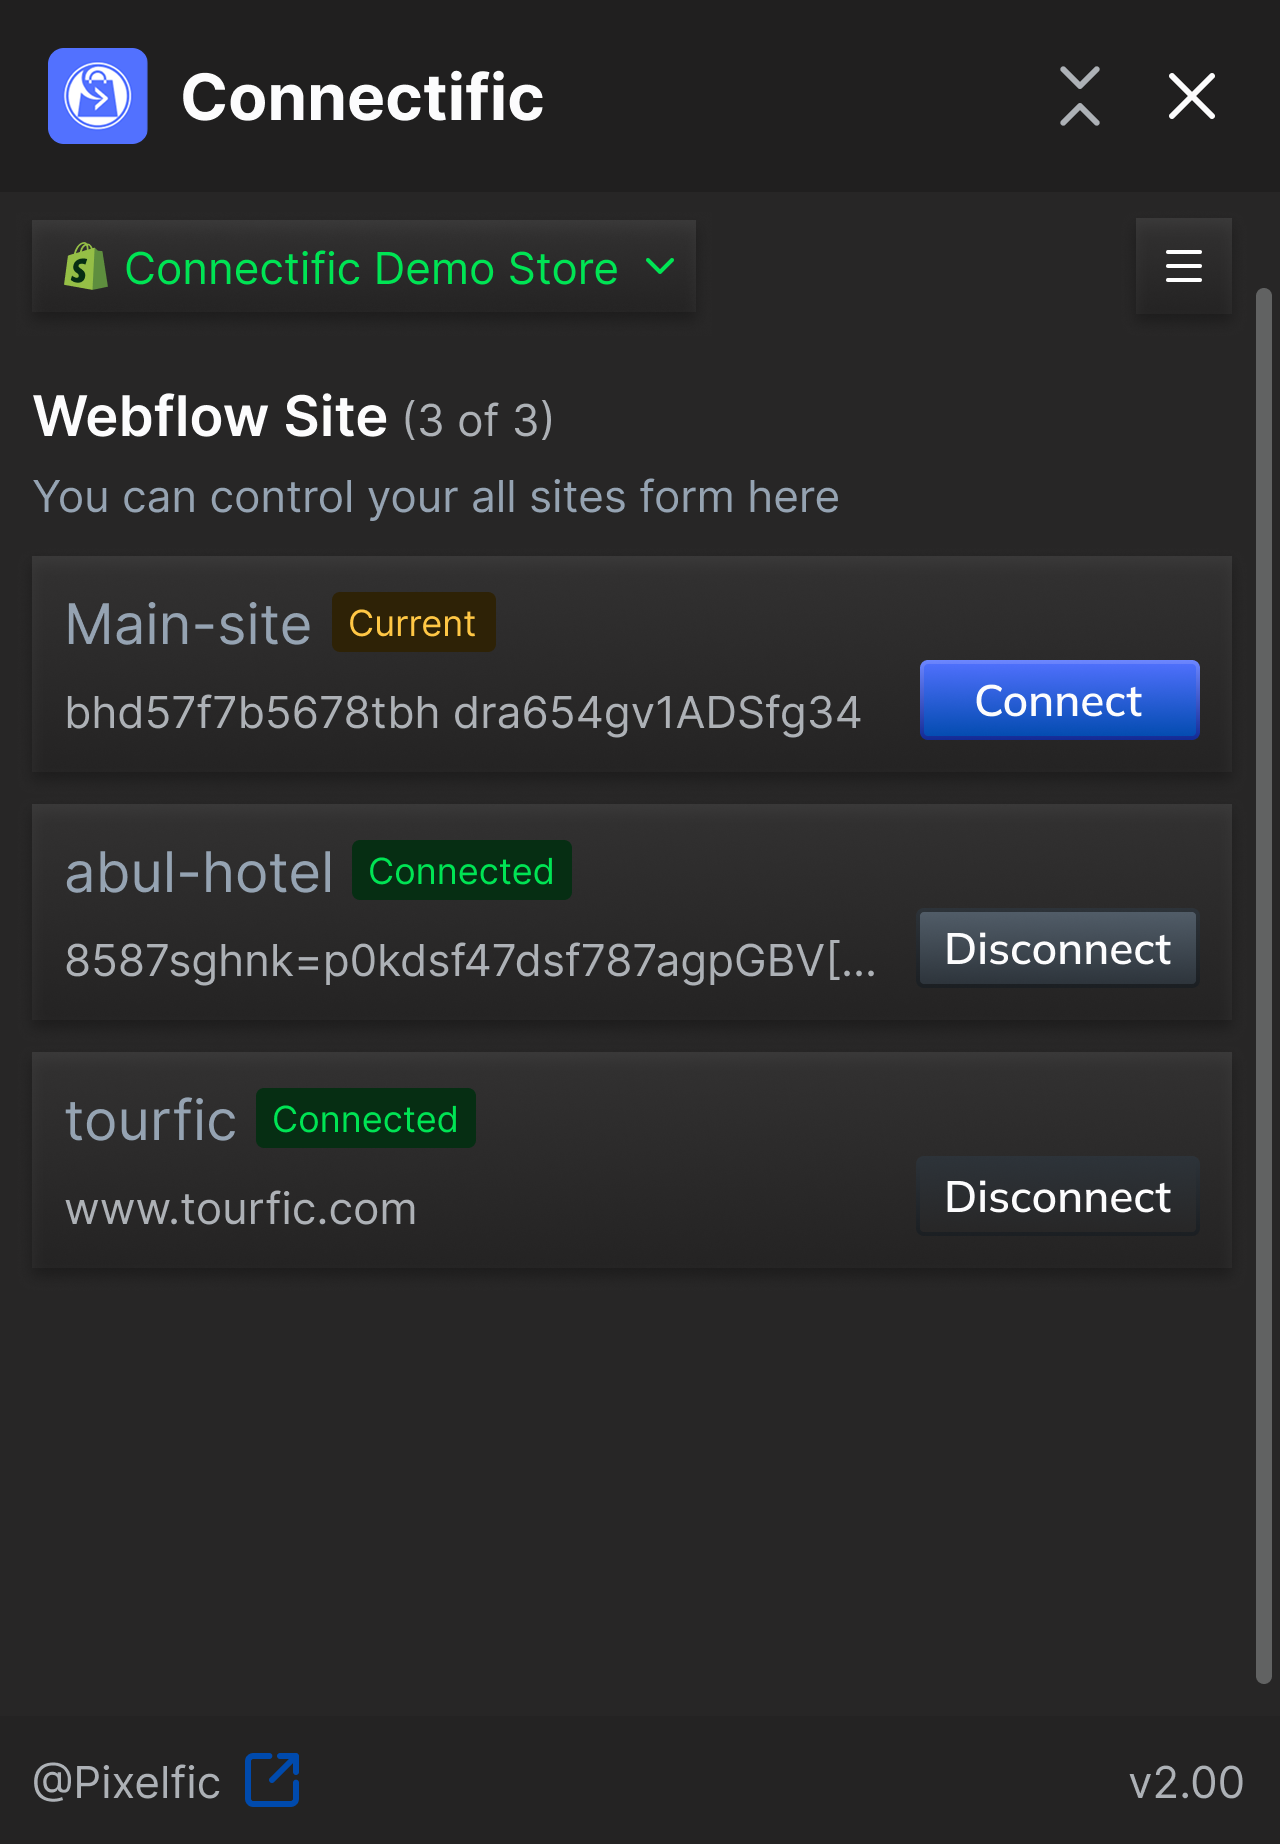Click the vertical scrollbar on the right

pyautogui.click(x=1264, y=986)
